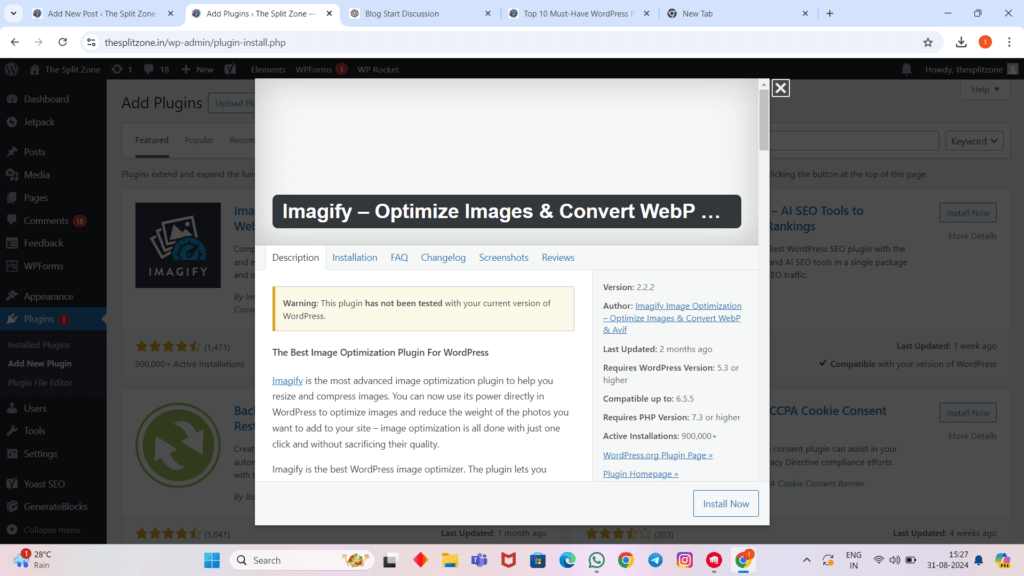
Task: Open a new browser tab with plus
Action: click(829, 13)
